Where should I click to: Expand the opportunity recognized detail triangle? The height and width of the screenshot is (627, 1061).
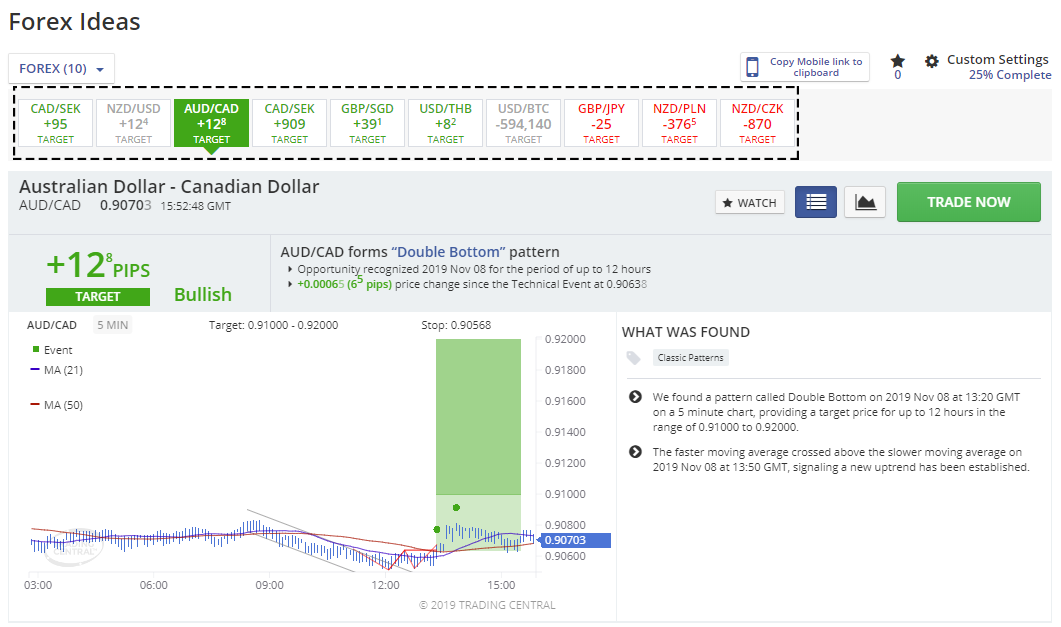point(290,269)
